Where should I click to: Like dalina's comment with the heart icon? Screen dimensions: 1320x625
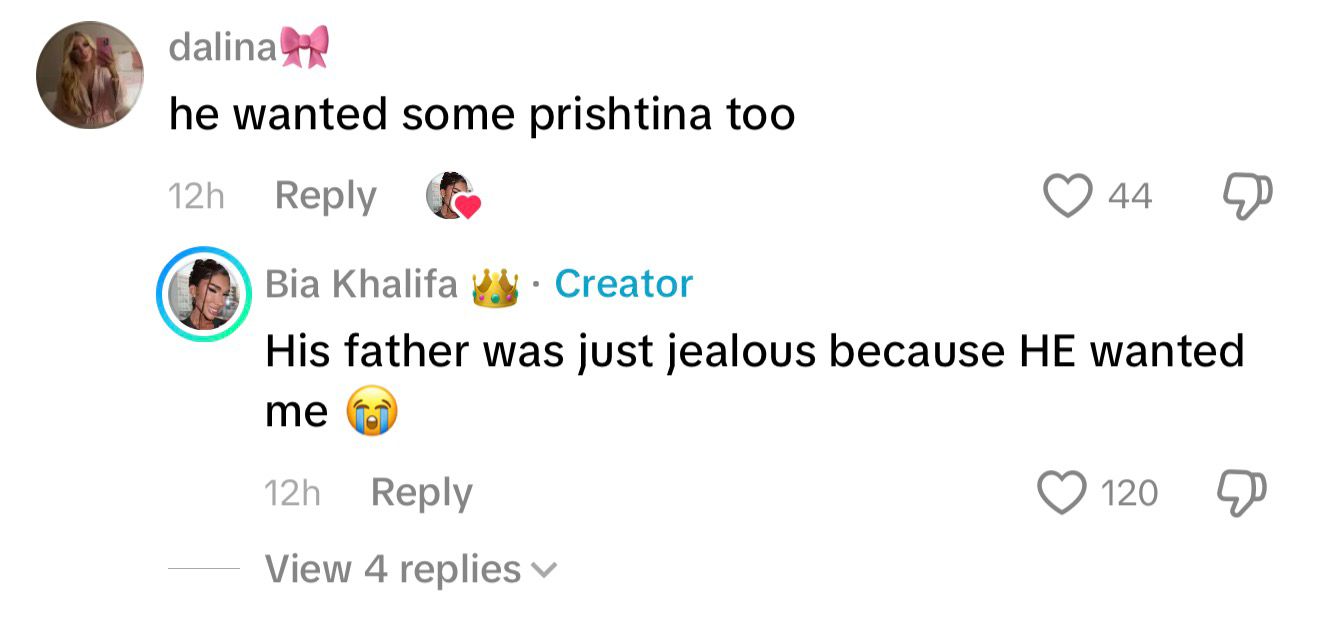tap(1068, 196)
